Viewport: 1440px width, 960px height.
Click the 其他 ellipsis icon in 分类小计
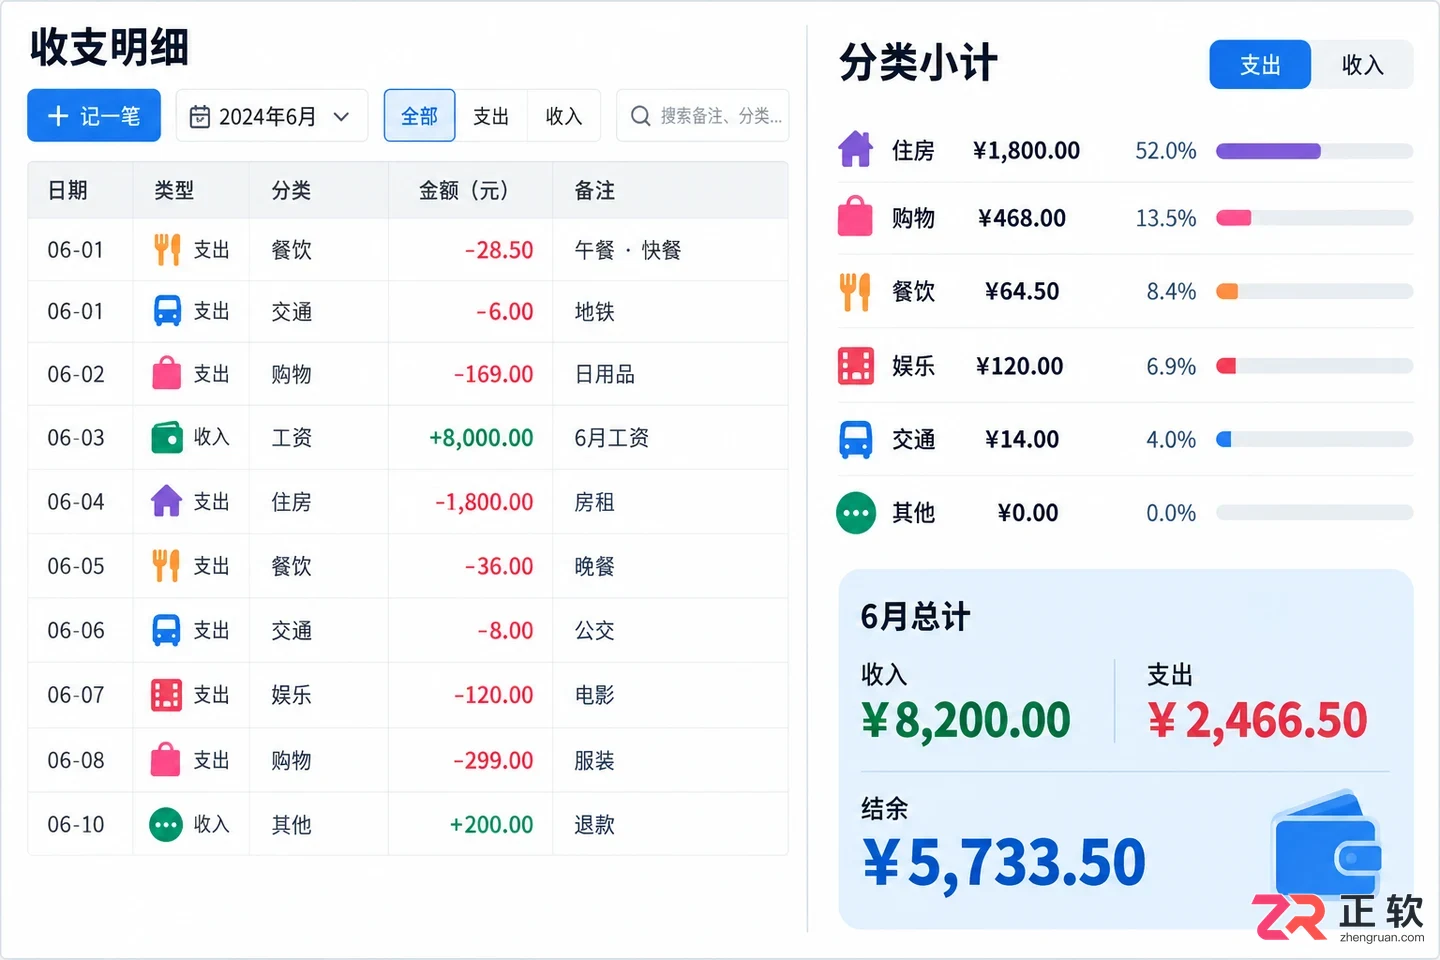point(856,514)
